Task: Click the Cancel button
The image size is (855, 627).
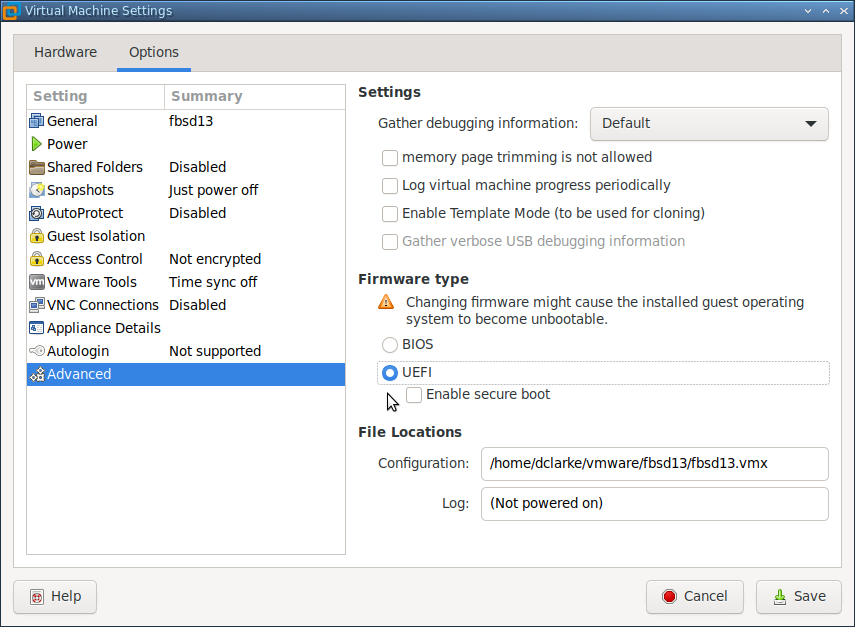Action: tap(695, 597)
